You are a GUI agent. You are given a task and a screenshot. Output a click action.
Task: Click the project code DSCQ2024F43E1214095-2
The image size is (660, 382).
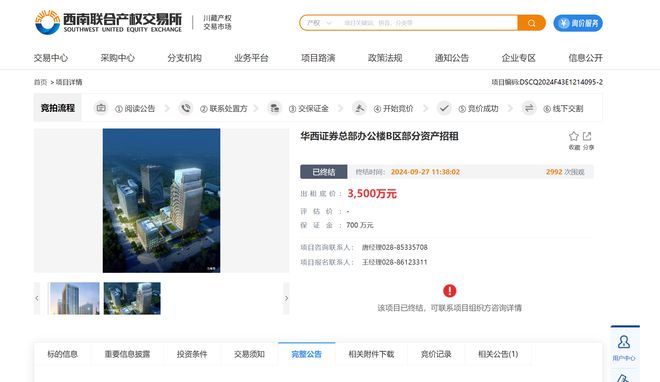click(x=561, y=82)
